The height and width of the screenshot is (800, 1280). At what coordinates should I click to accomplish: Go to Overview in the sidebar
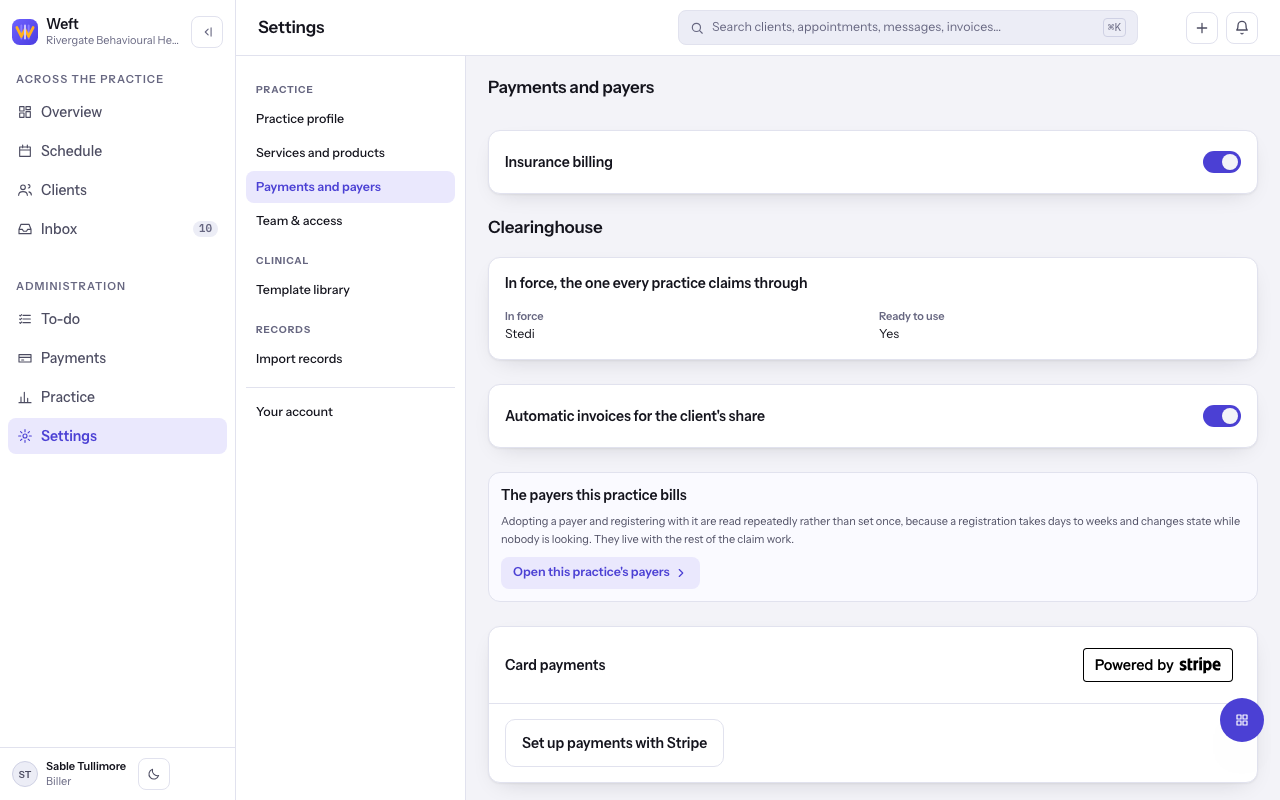[x=118, y=112]
